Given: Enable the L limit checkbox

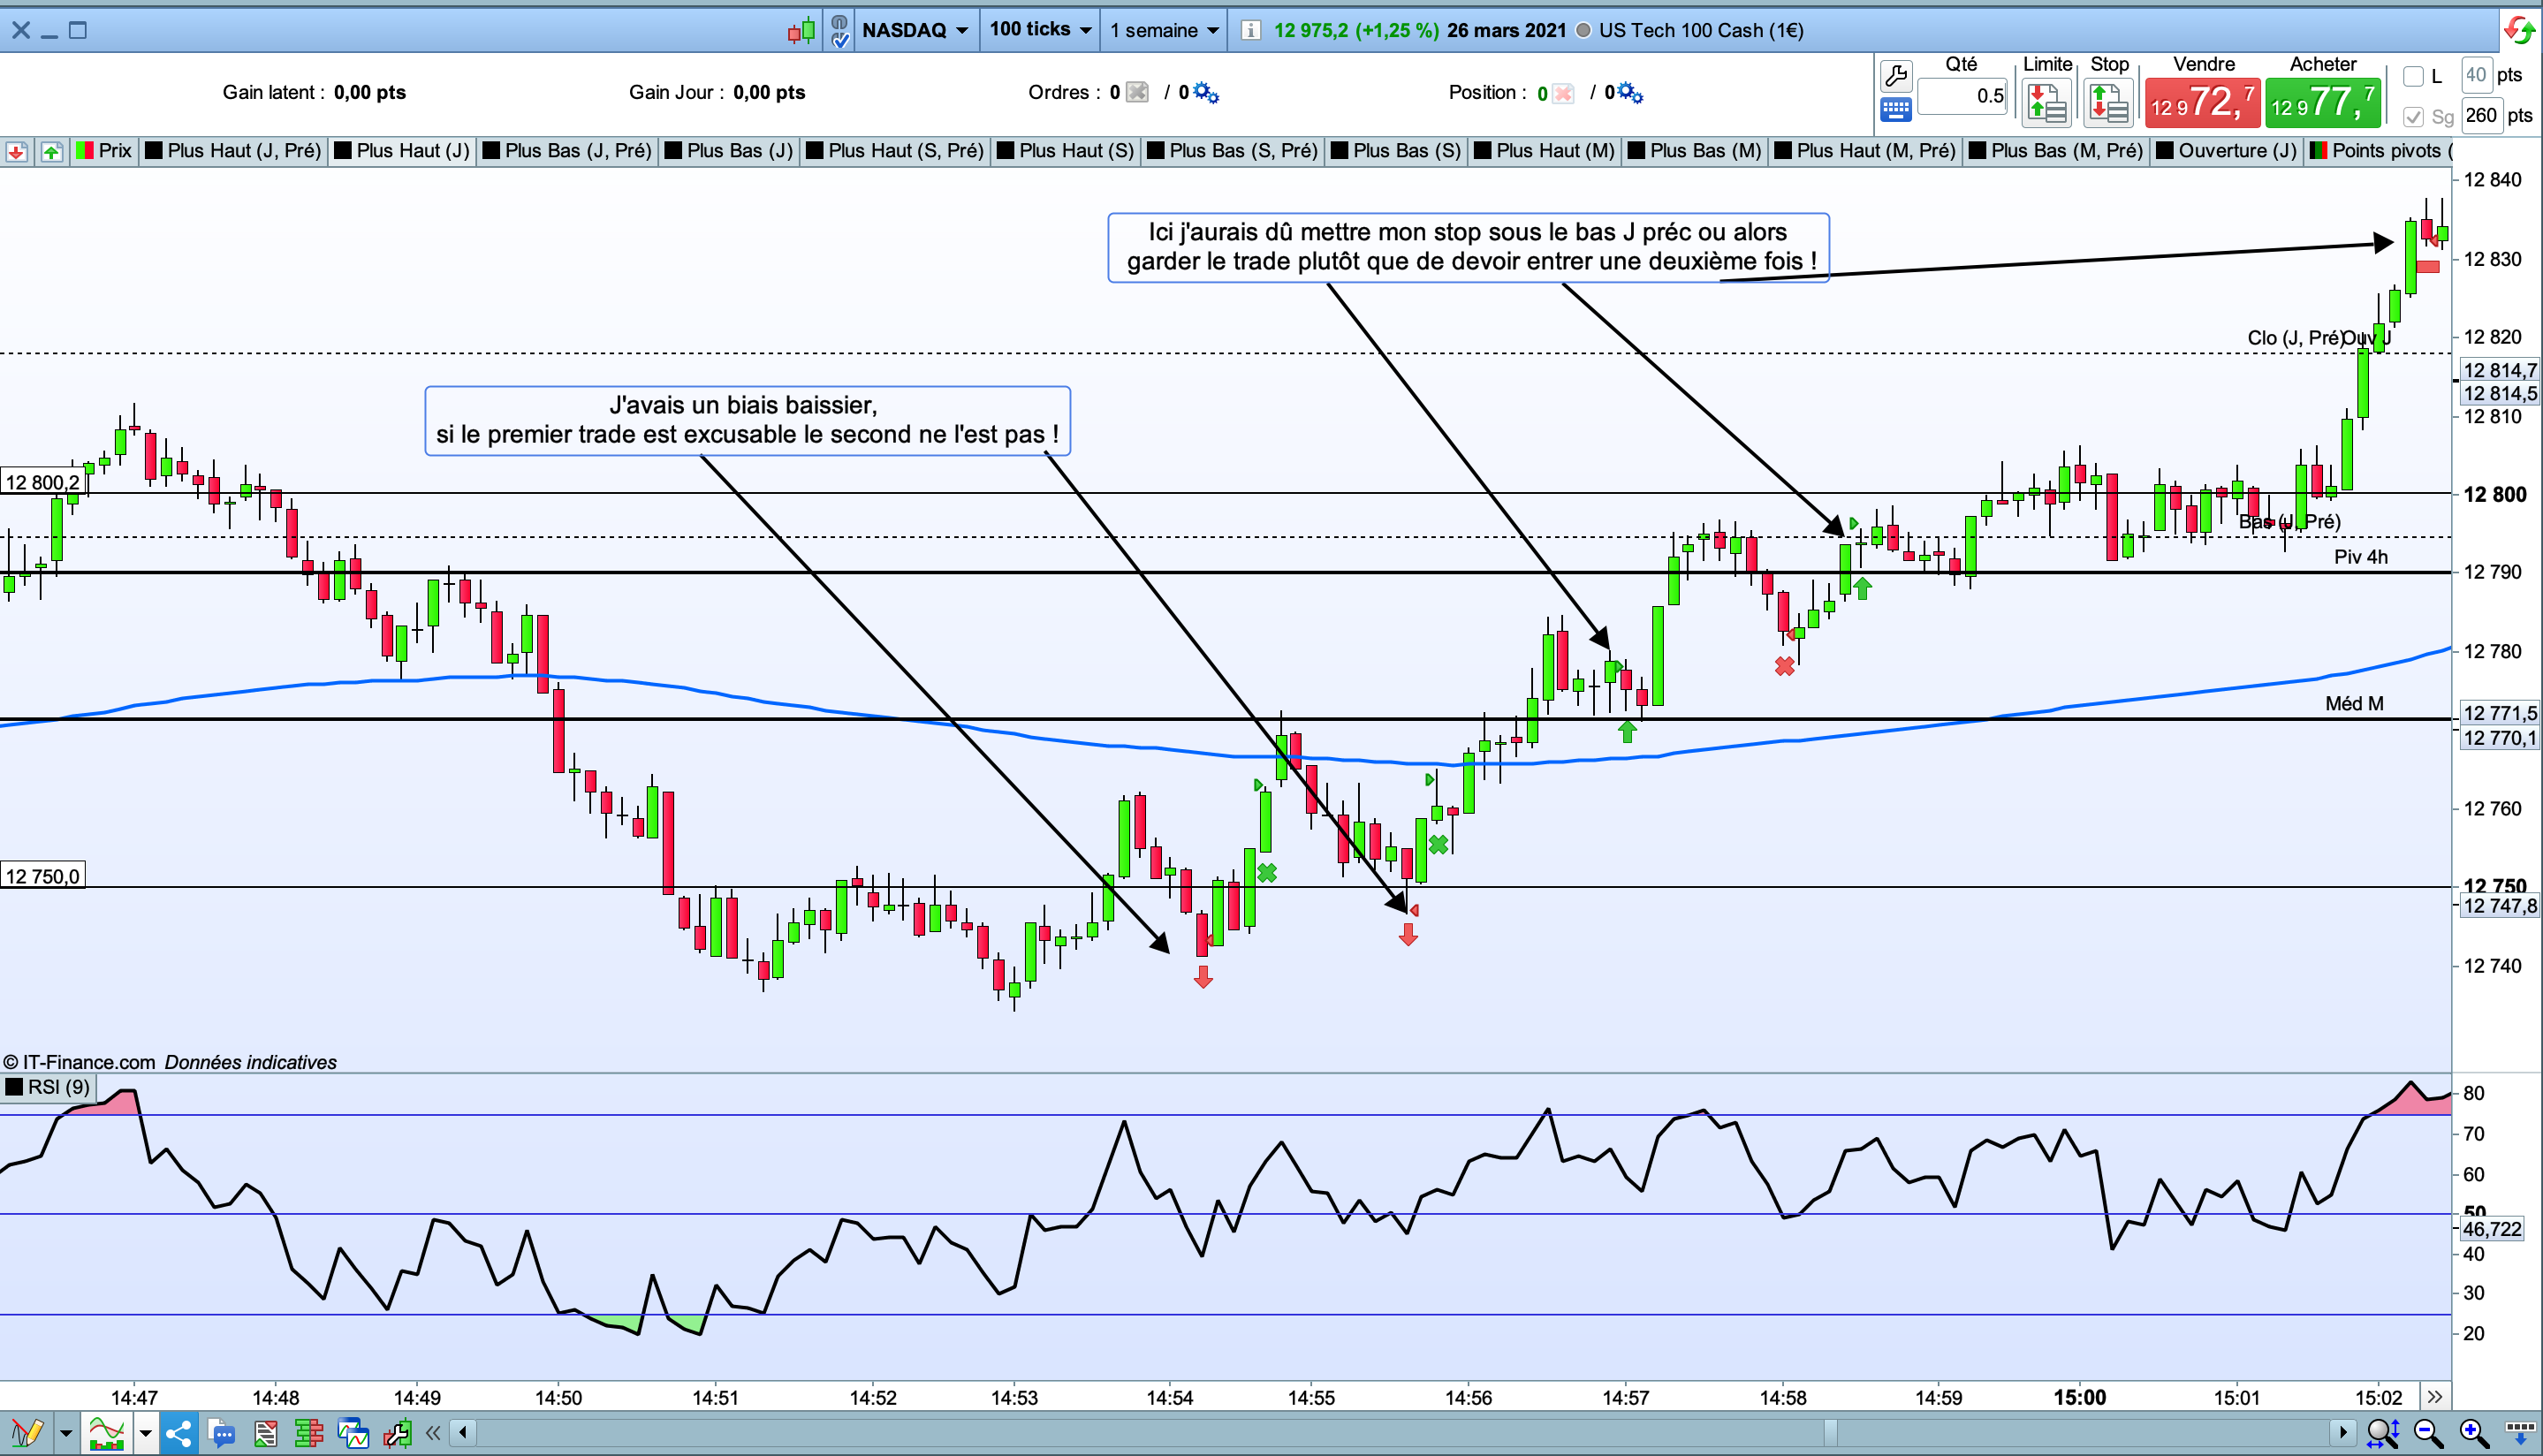Looking at the screenshot, I should tap(2413, 76).
